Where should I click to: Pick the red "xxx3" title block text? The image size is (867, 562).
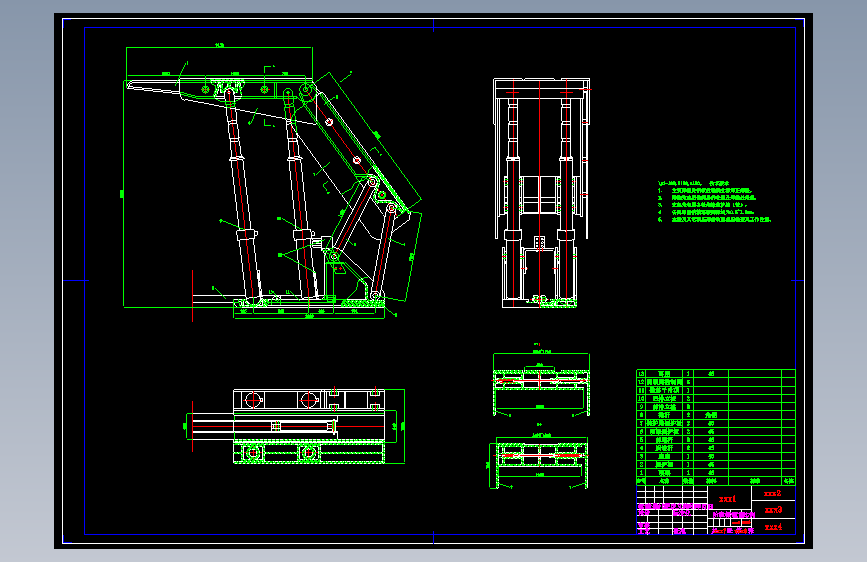[x=773, y=510]
